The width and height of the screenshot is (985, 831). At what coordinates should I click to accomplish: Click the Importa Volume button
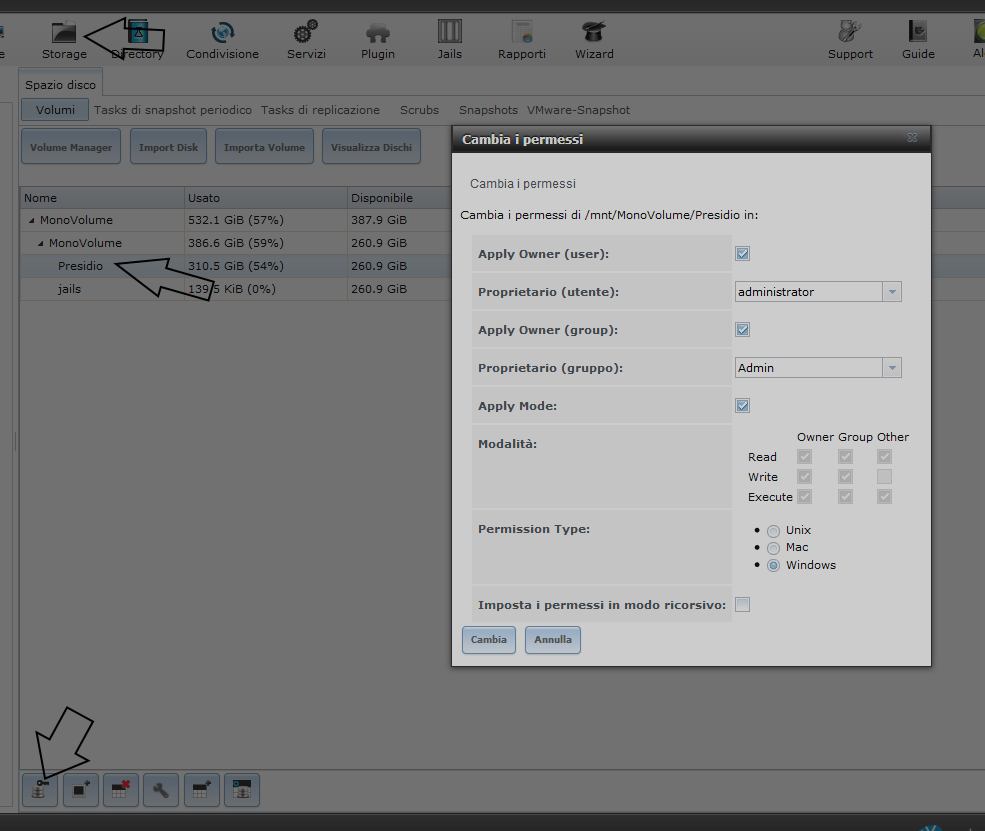264,147
